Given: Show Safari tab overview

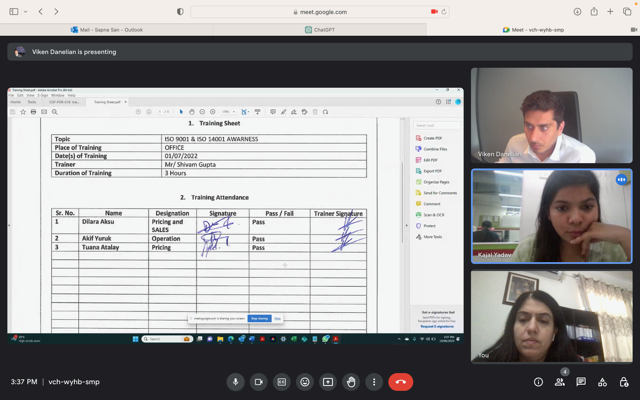Looking at the screenshot, I should 627,11.
